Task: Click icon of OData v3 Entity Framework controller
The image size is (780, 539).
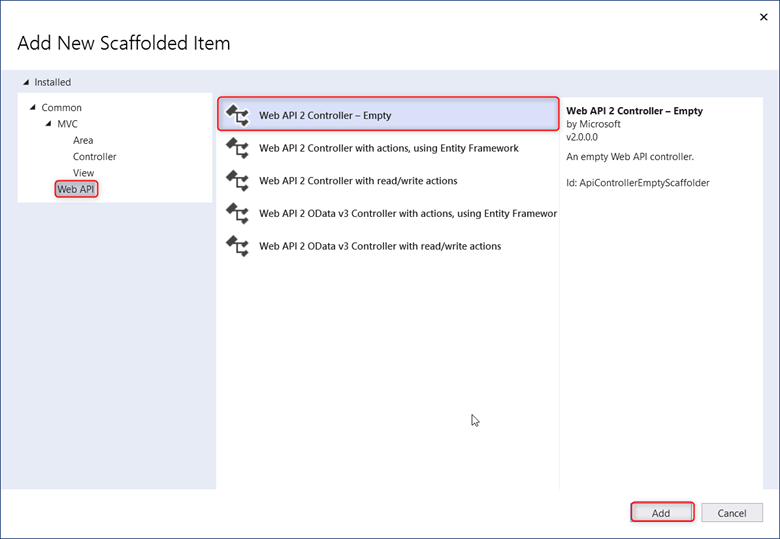Action: pos(237,213)
